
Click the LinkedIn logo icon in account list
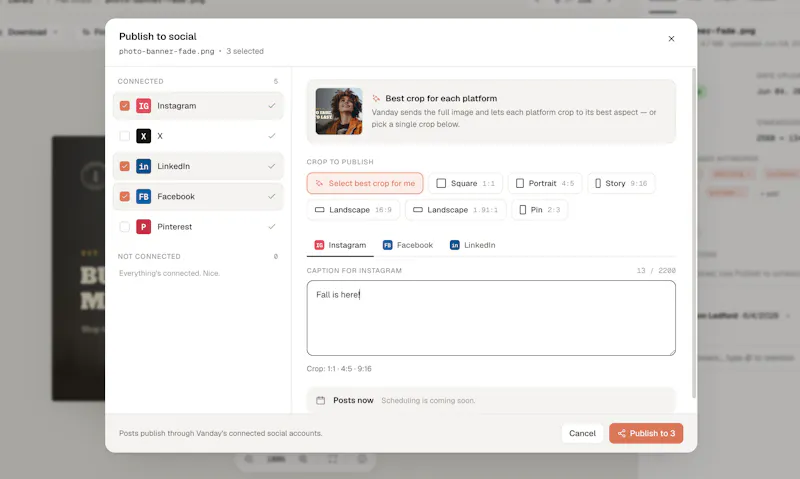143,166
